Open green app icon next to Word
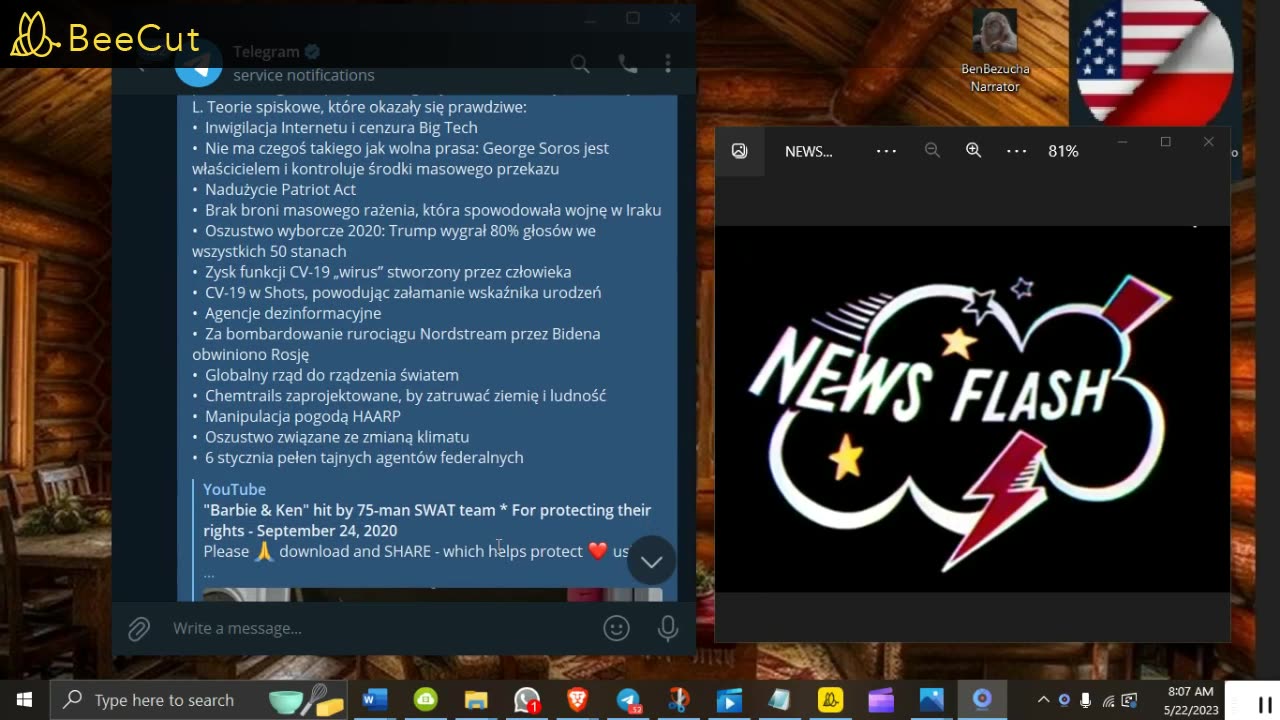 coord(426,700)
